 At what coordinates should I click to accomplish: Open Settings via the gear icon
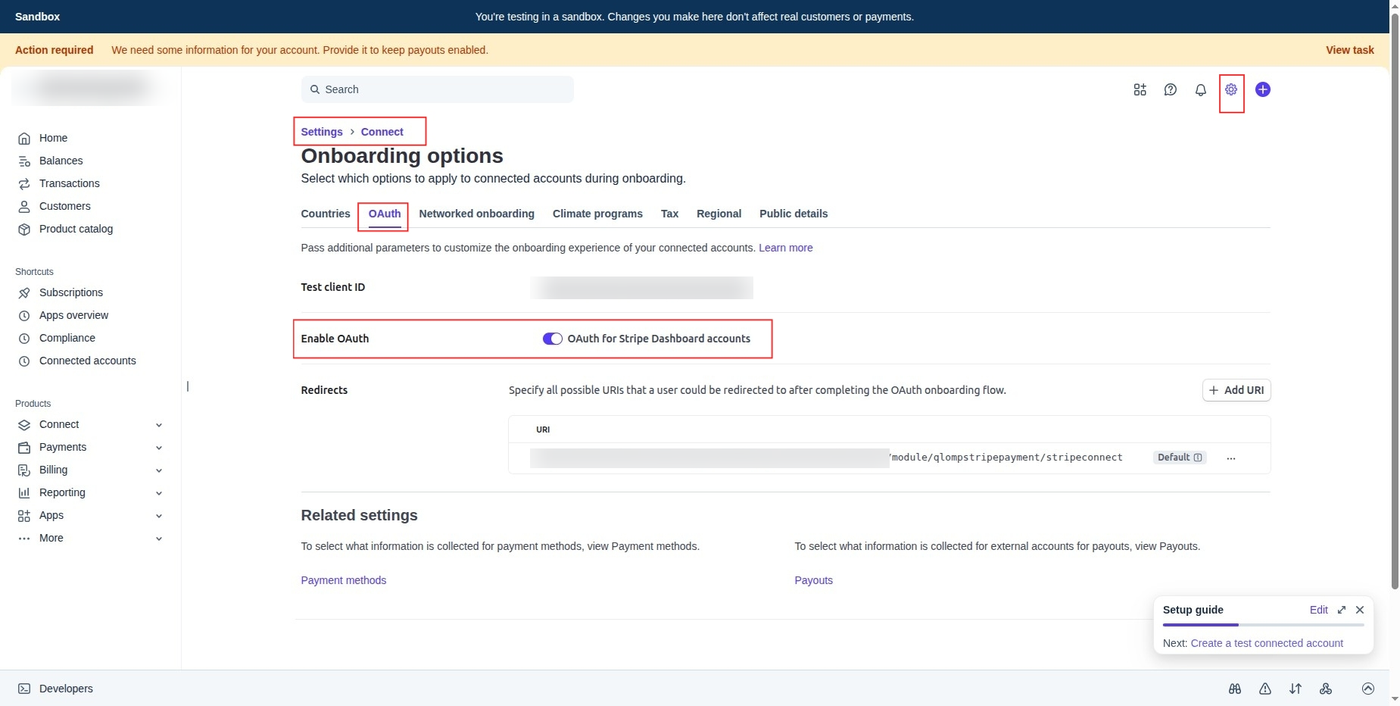(x=1231, y=90)
